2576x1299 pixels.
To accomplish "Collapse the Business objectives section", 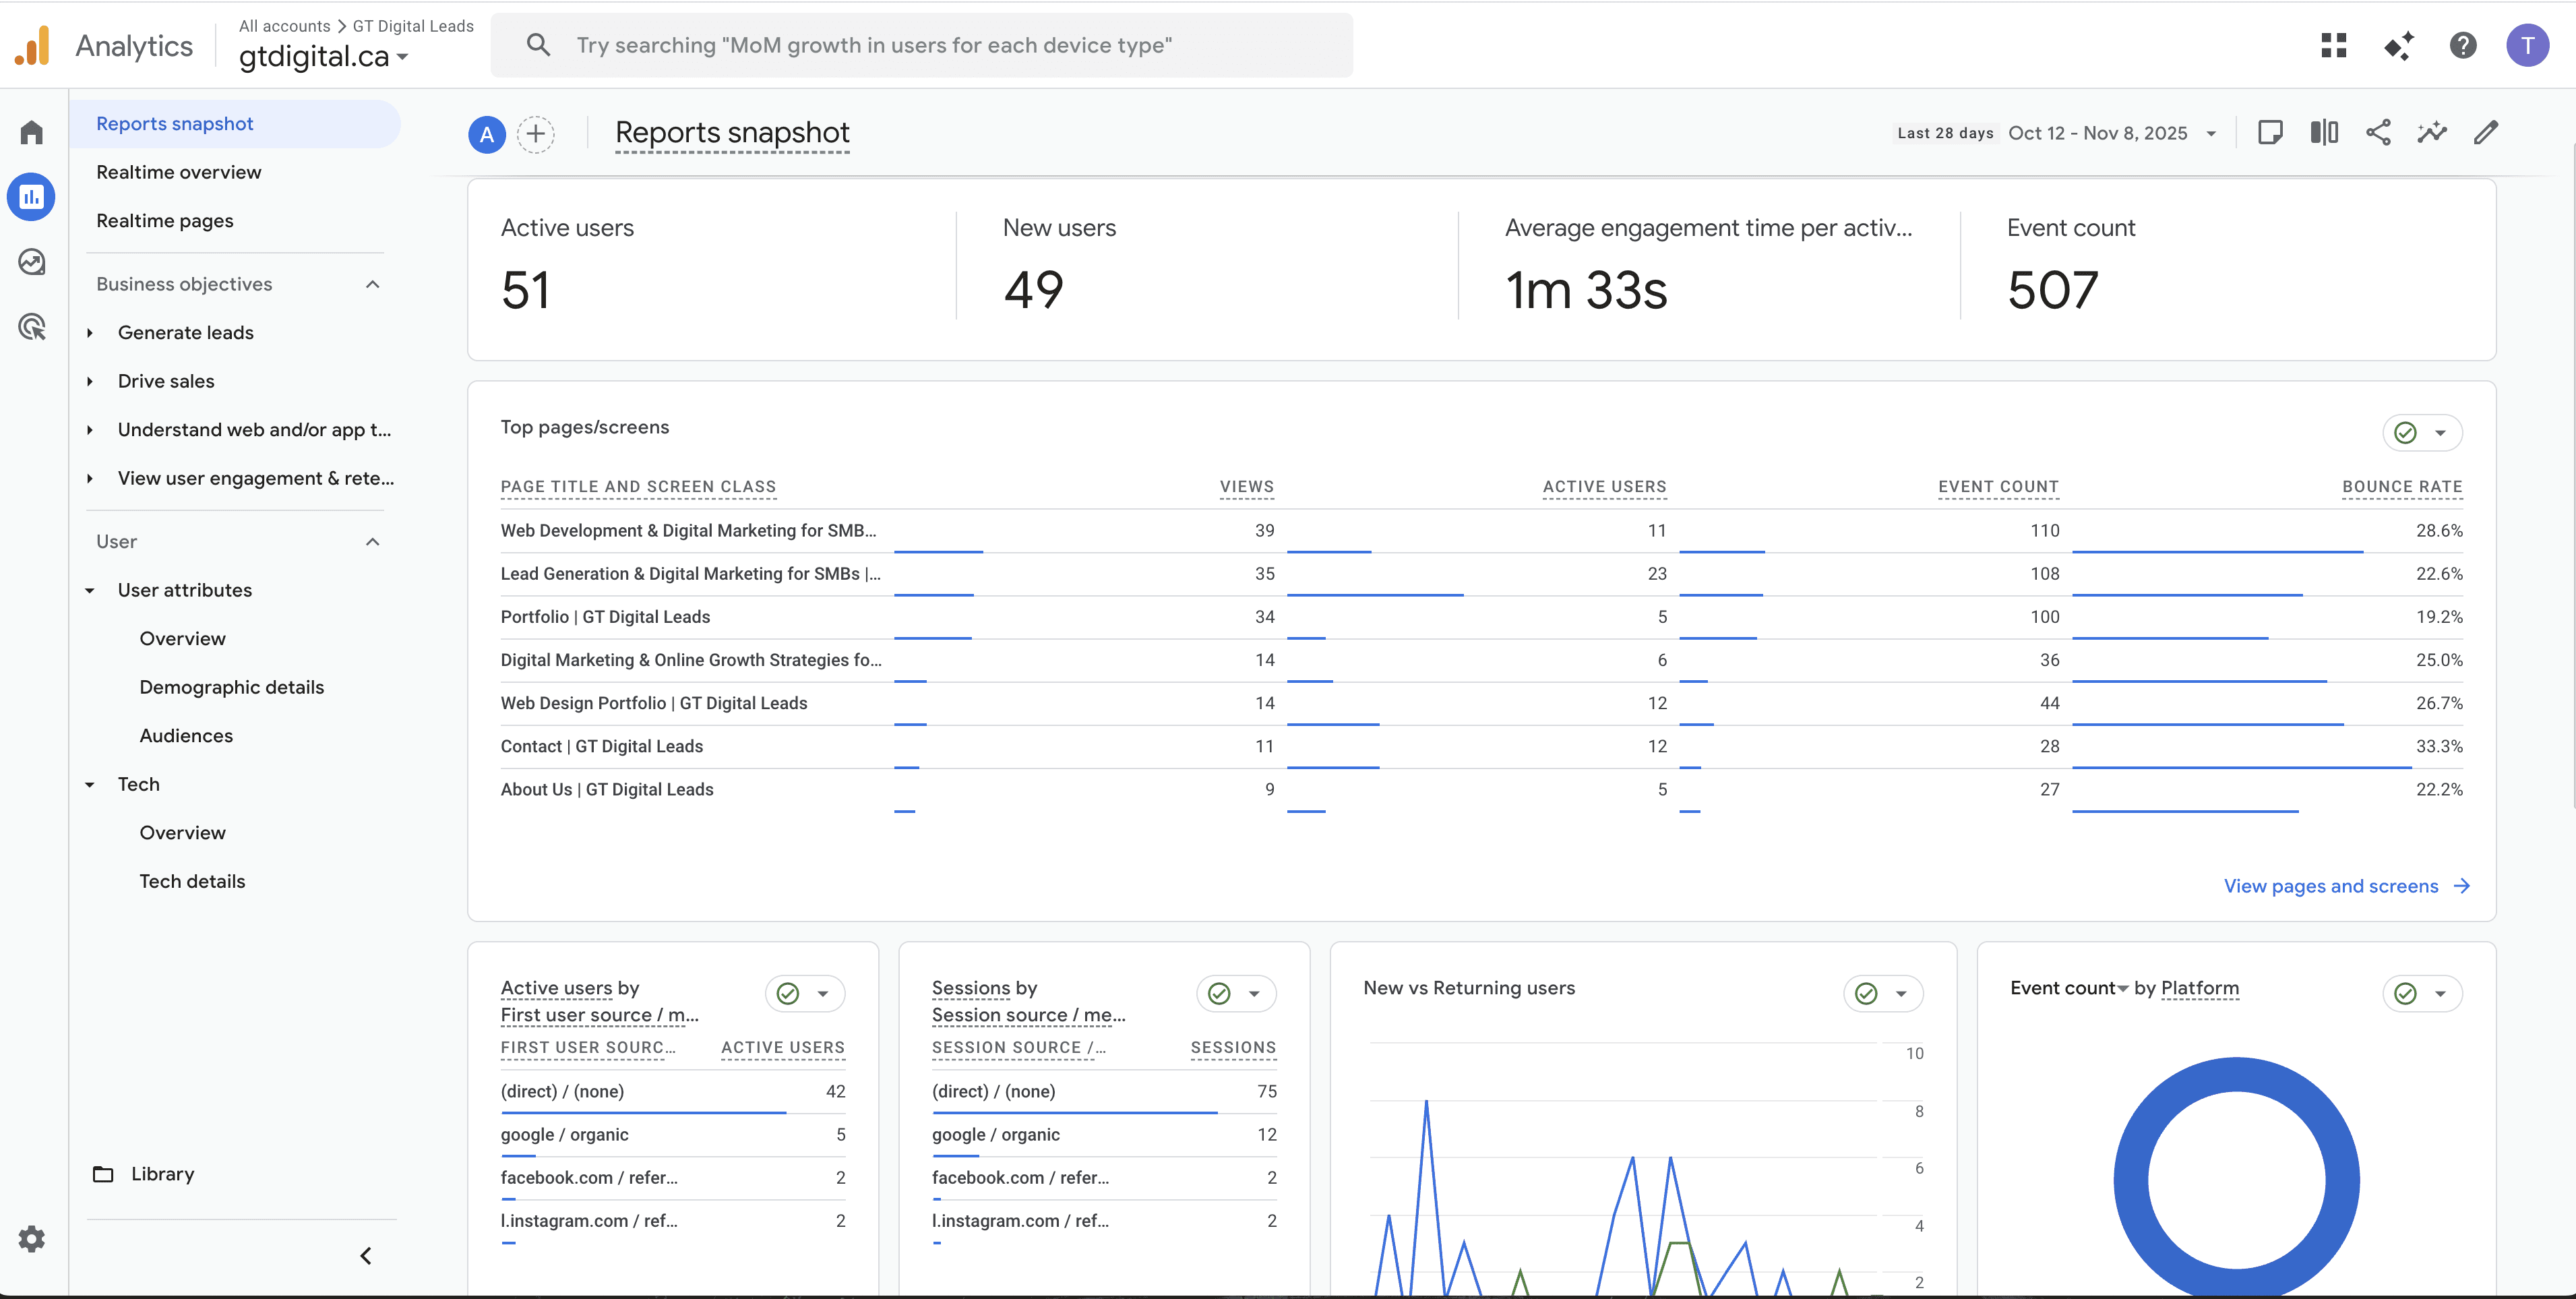I will click(373, 284).
